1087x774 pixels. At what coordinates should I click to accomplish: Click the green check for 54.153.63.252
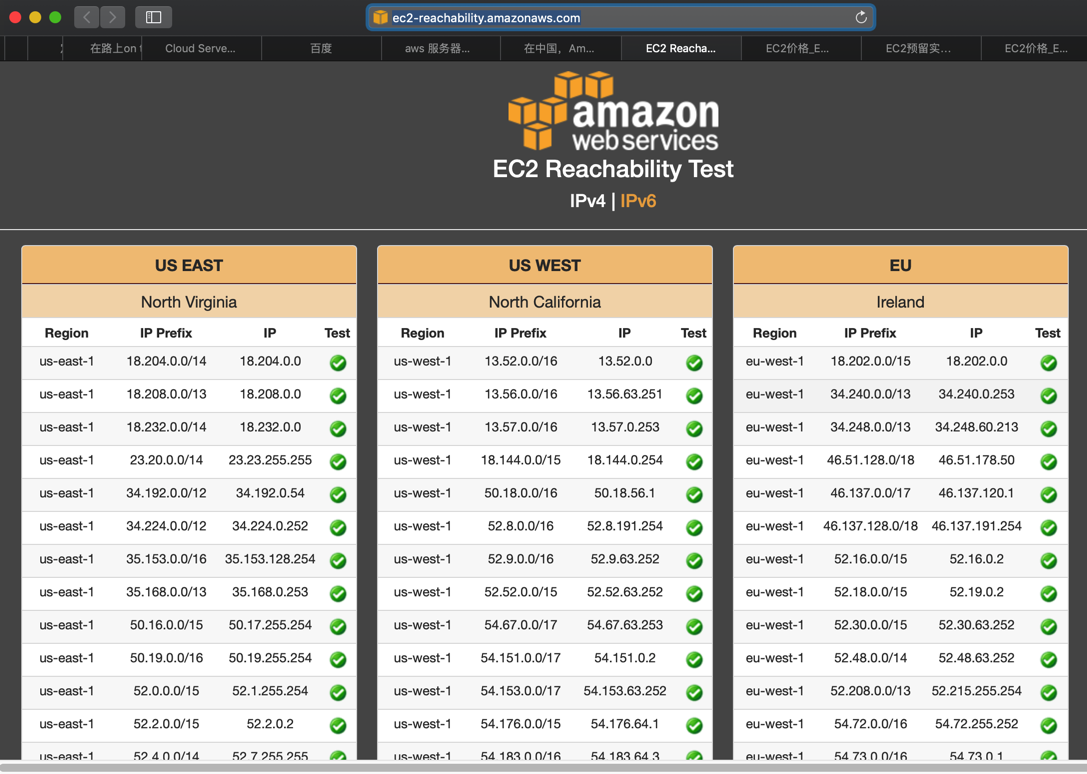(694, 692)
